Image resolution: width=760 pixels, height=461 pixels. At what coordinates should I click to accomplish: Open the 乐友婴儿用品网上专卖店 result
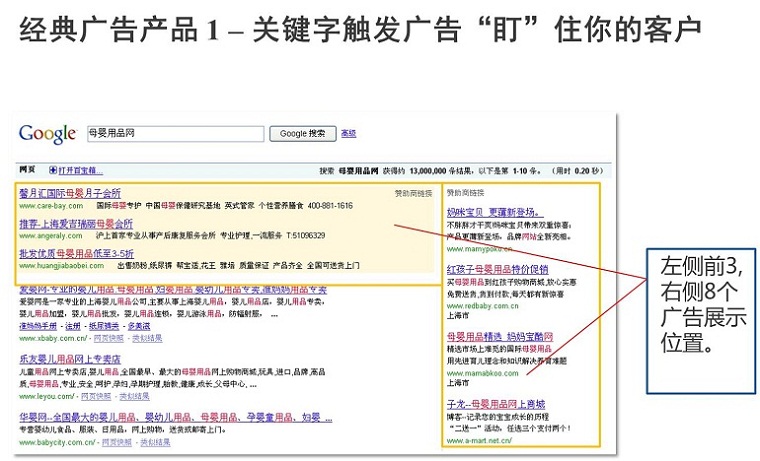coord(70,359)
